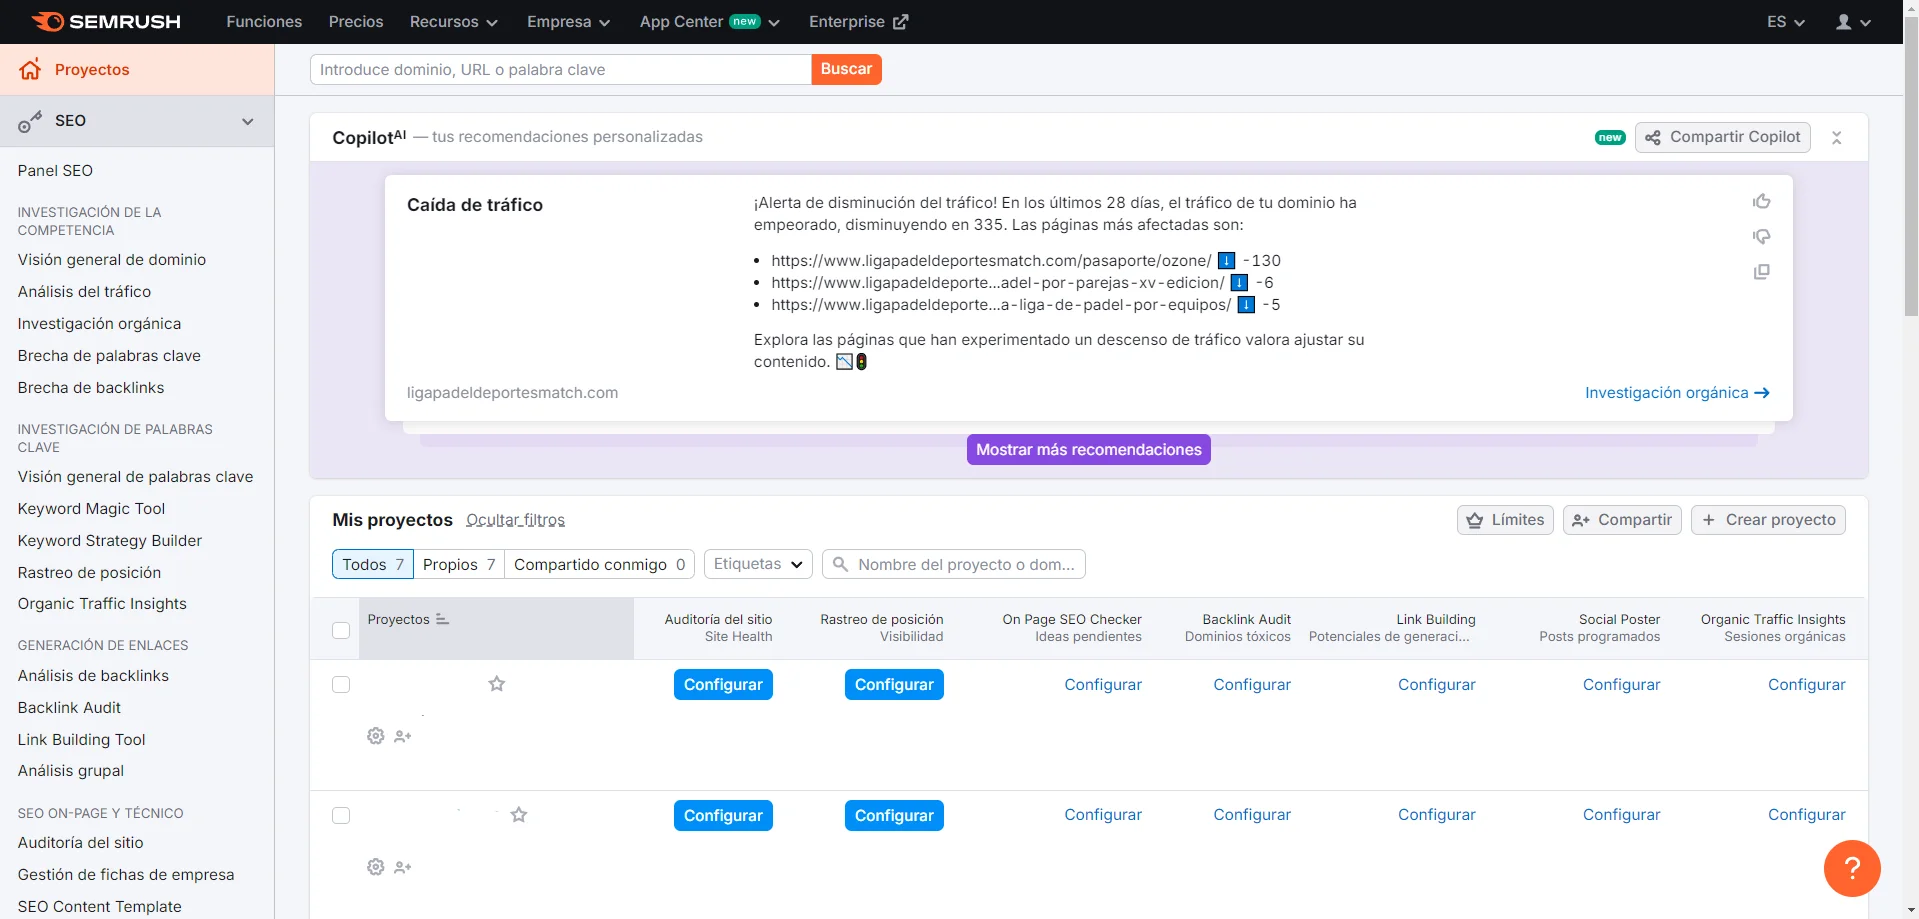Image resolution: width=1919 pixels, height=919 pixels.
Task: Click Mostrar más recomendaciones button
Action: (x=1088, y=450)
